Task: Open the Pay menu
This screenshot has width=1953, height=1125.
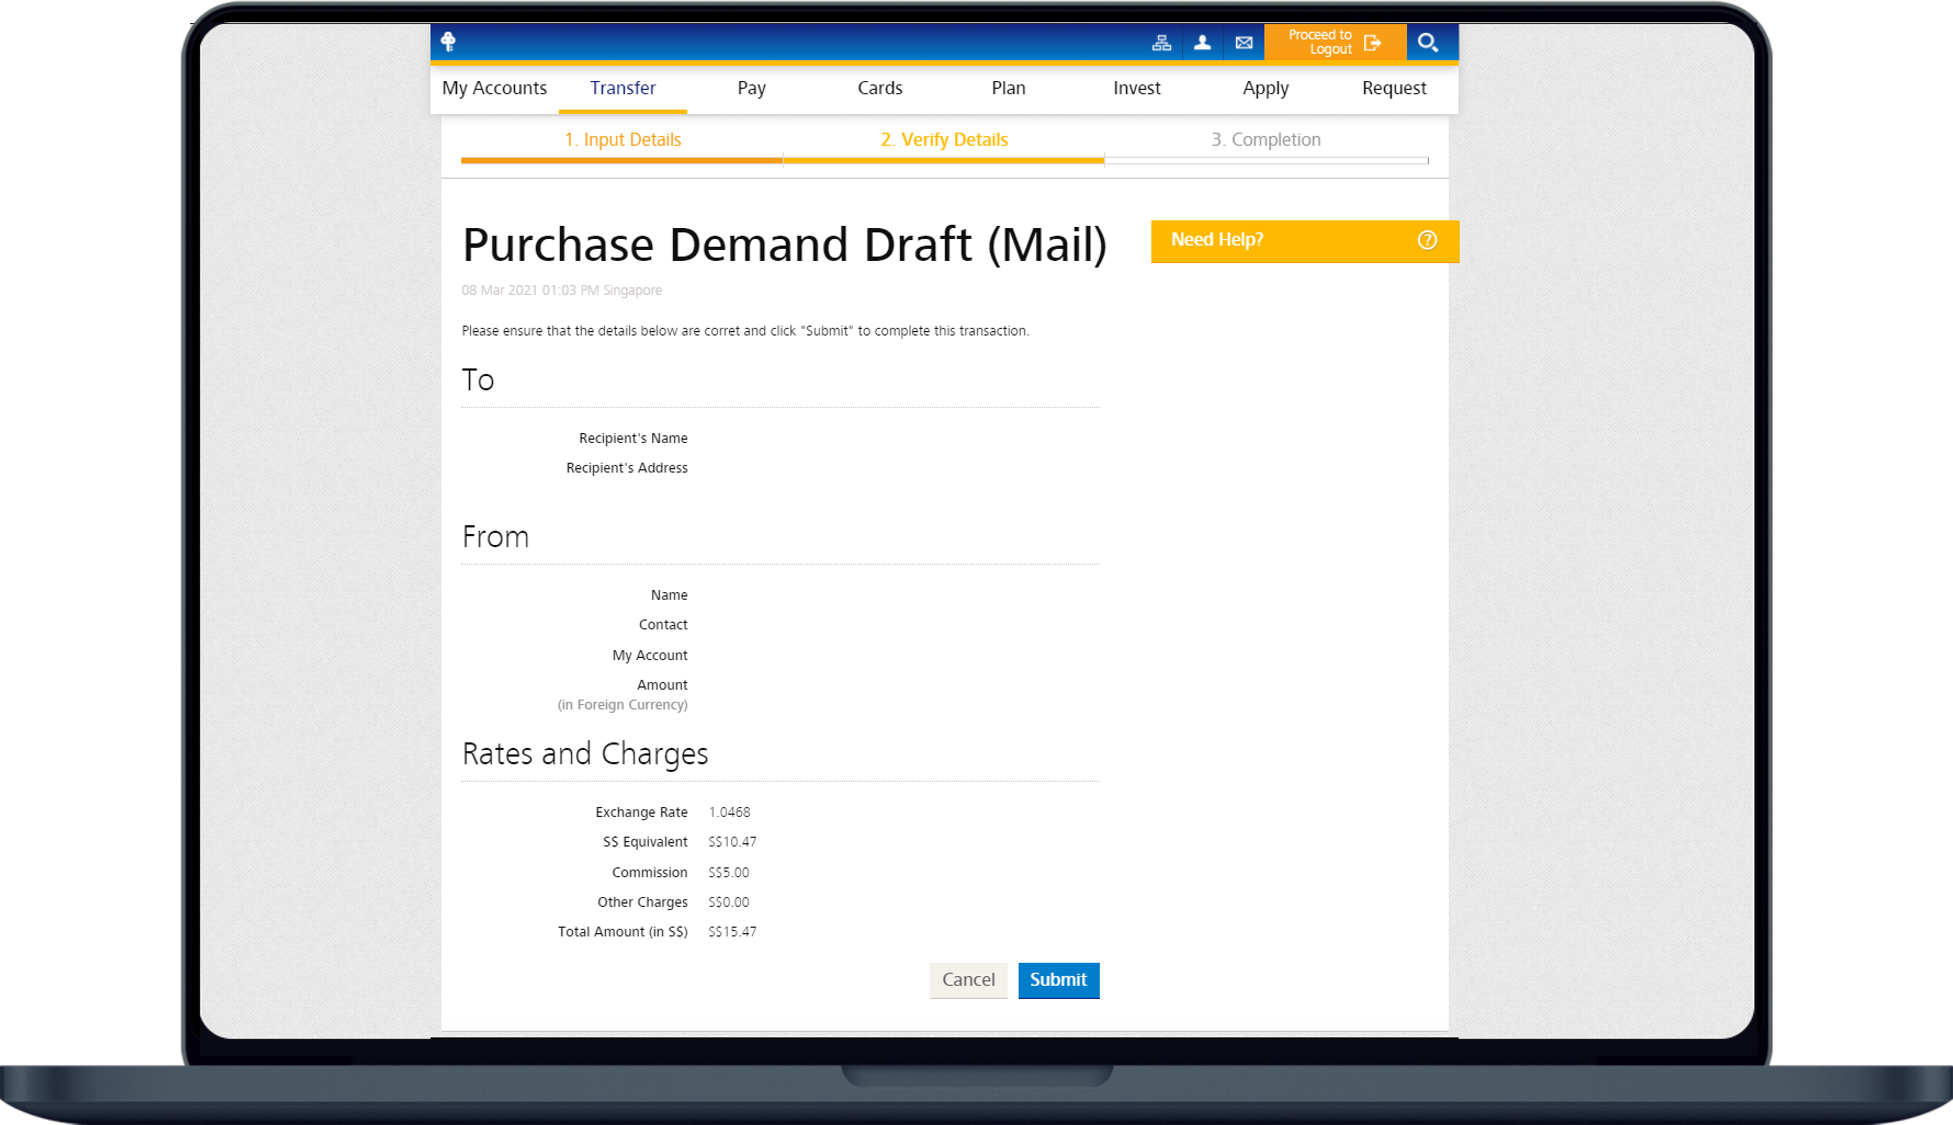Action: tap(751, 88)
